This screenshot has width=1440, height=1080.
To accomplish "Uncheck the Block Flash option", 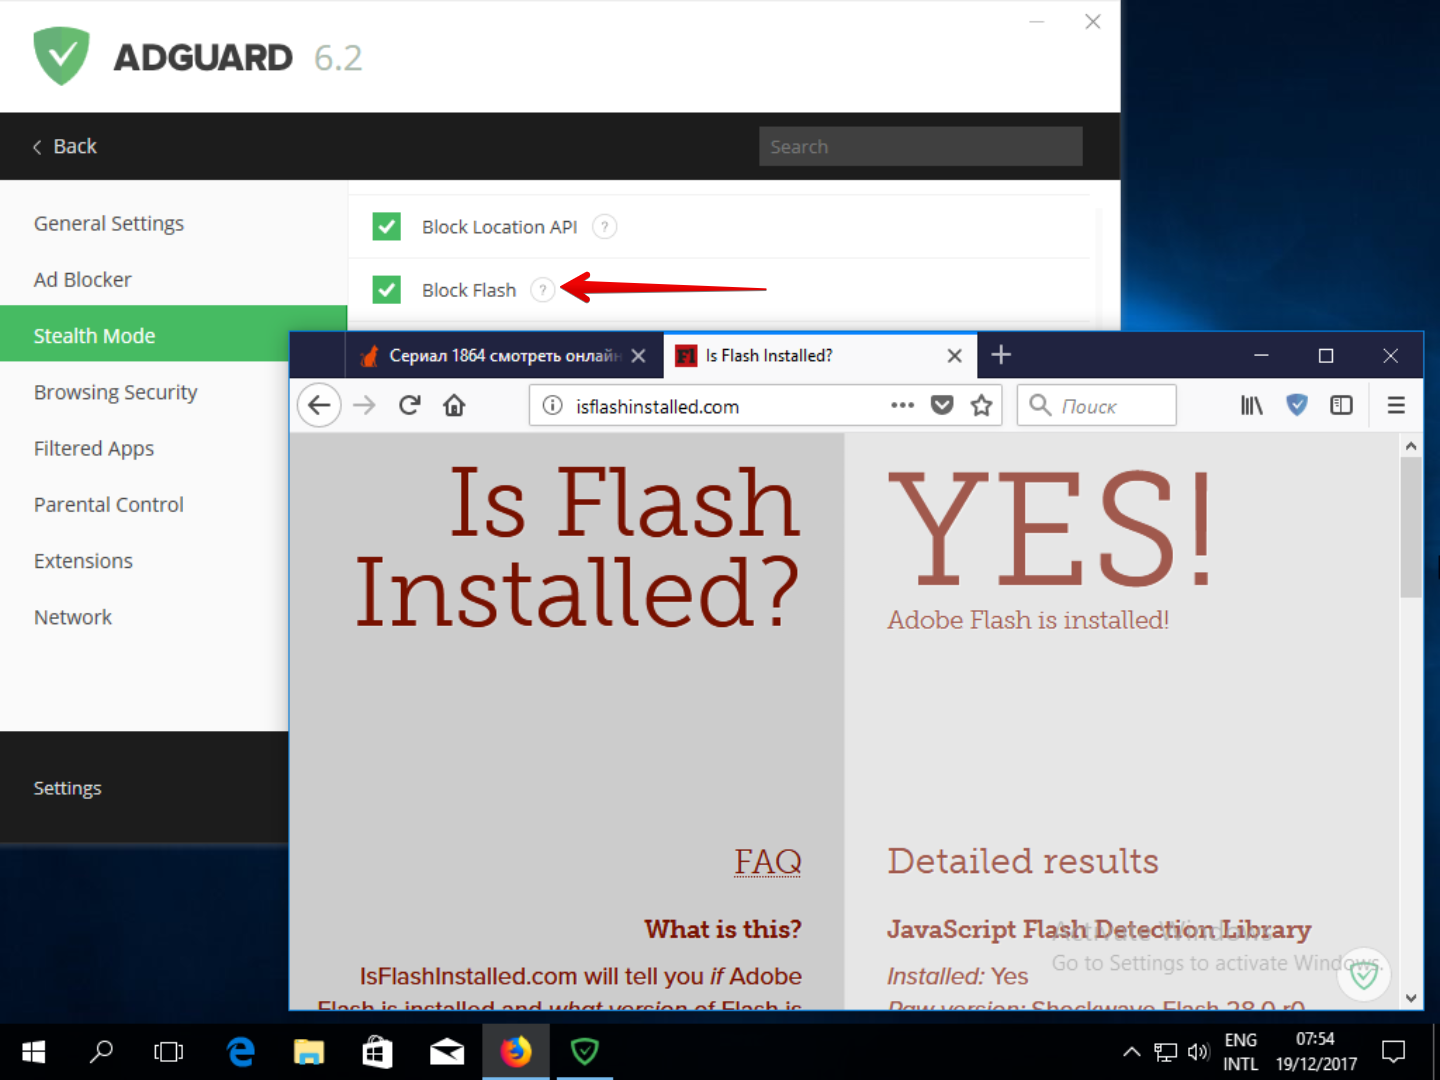I will point(386,289).
